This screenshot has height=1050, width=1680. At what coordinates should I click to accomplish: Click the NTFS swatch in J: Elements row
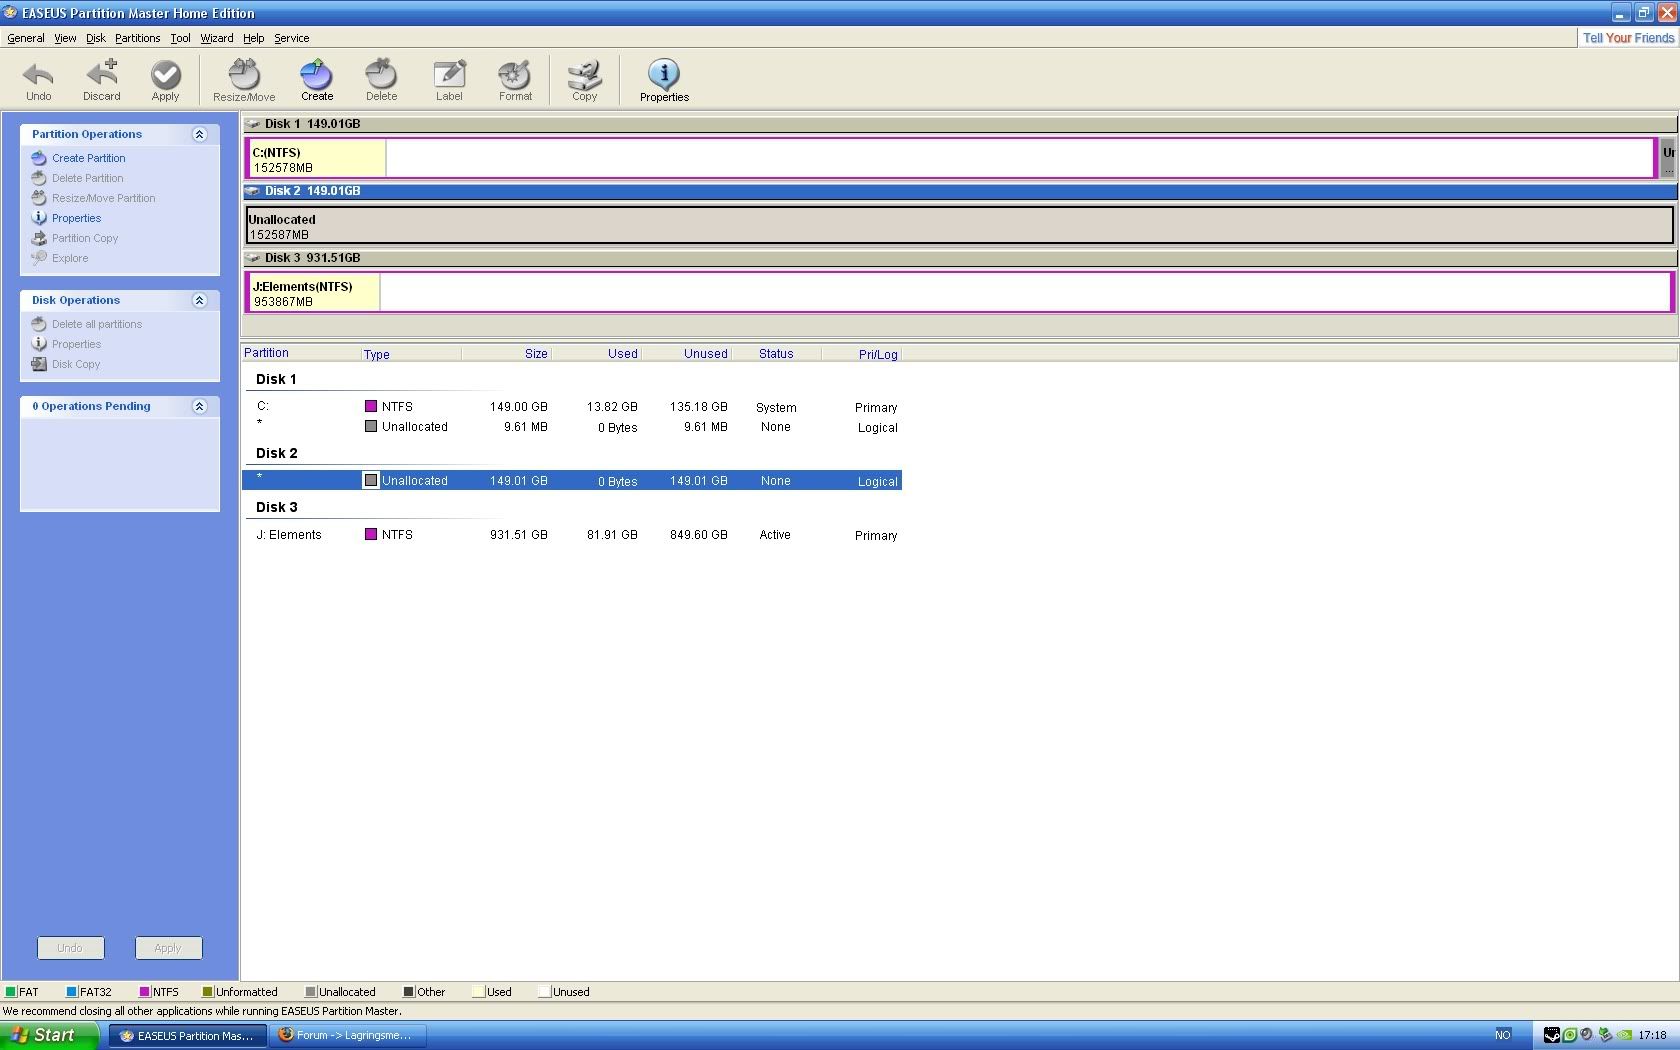coord(371,534)
